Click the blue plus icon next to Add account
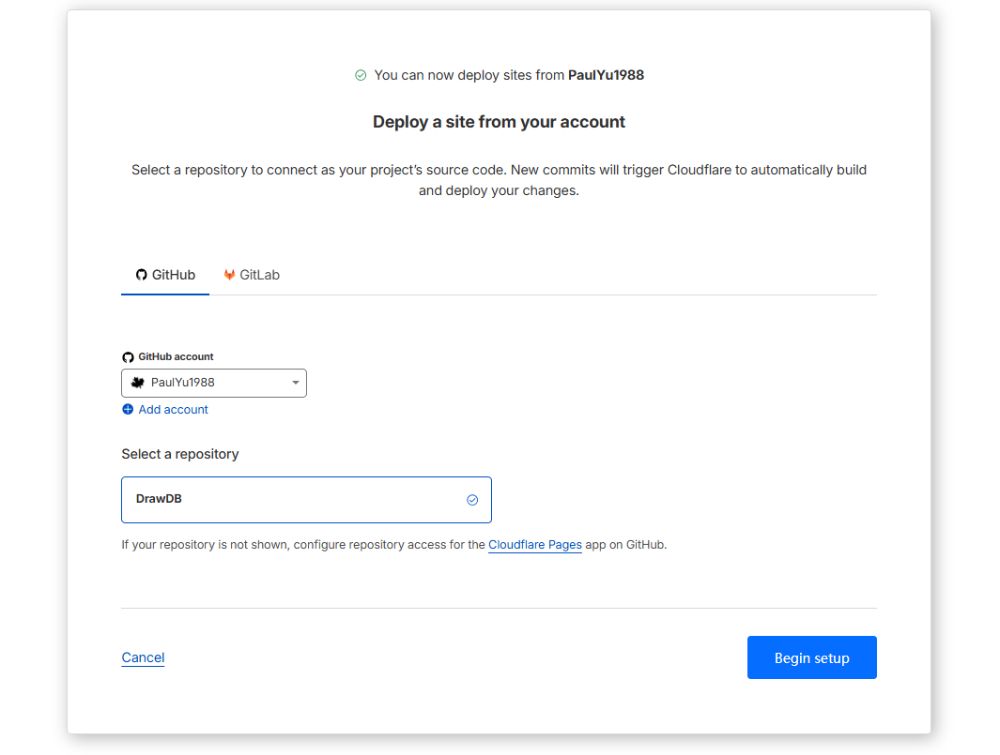Screen dimensions: 1000x755 coord(127,409)
